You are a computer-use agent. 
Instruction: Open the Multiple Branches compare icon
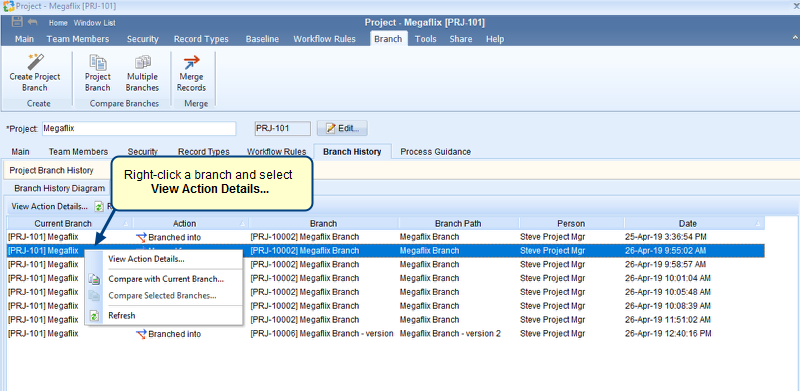pyautogui.click(x=142, y=62)
